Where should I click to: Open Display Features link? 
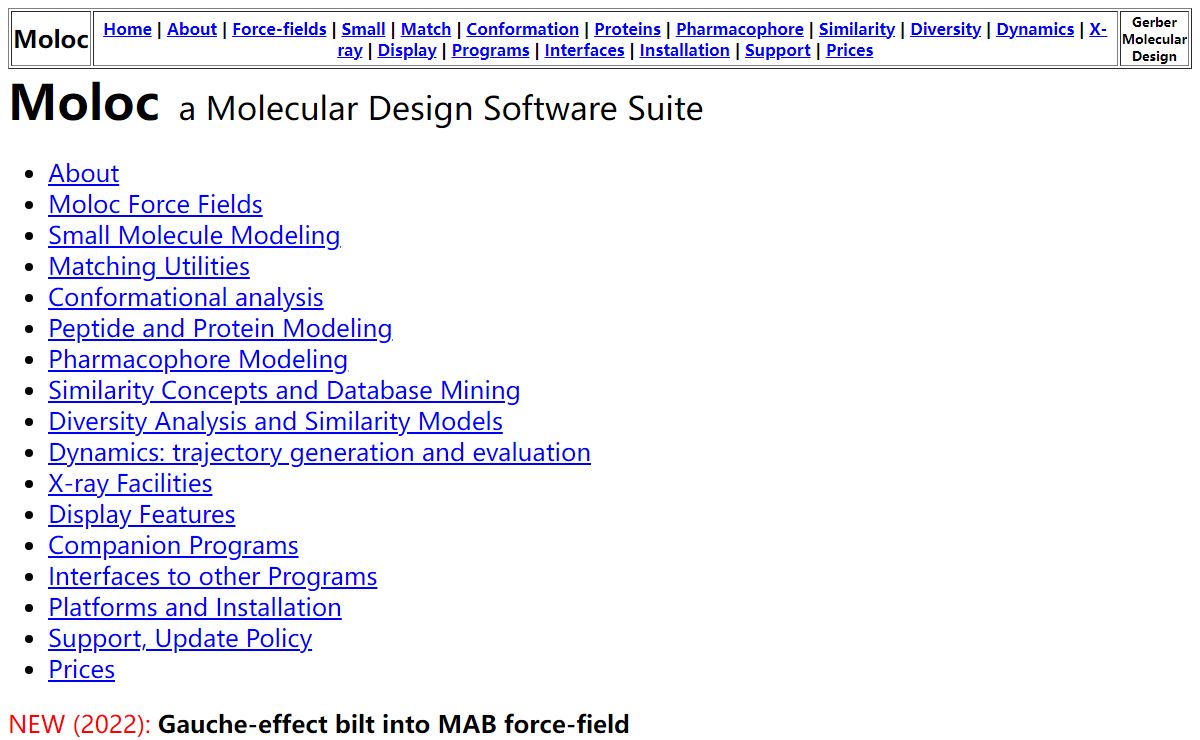pyautogui.click(x=142, y=515)
